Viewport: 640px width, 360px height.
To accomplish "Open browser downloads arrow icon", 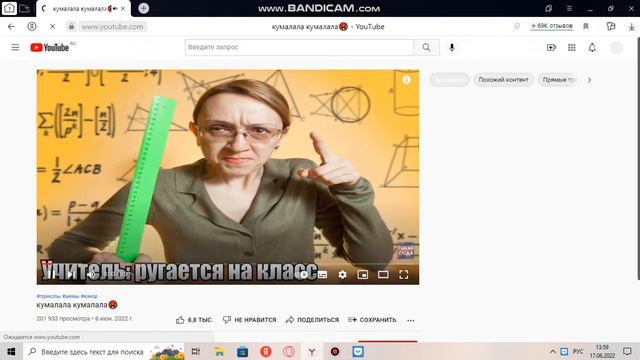I will tap(631, 27).
